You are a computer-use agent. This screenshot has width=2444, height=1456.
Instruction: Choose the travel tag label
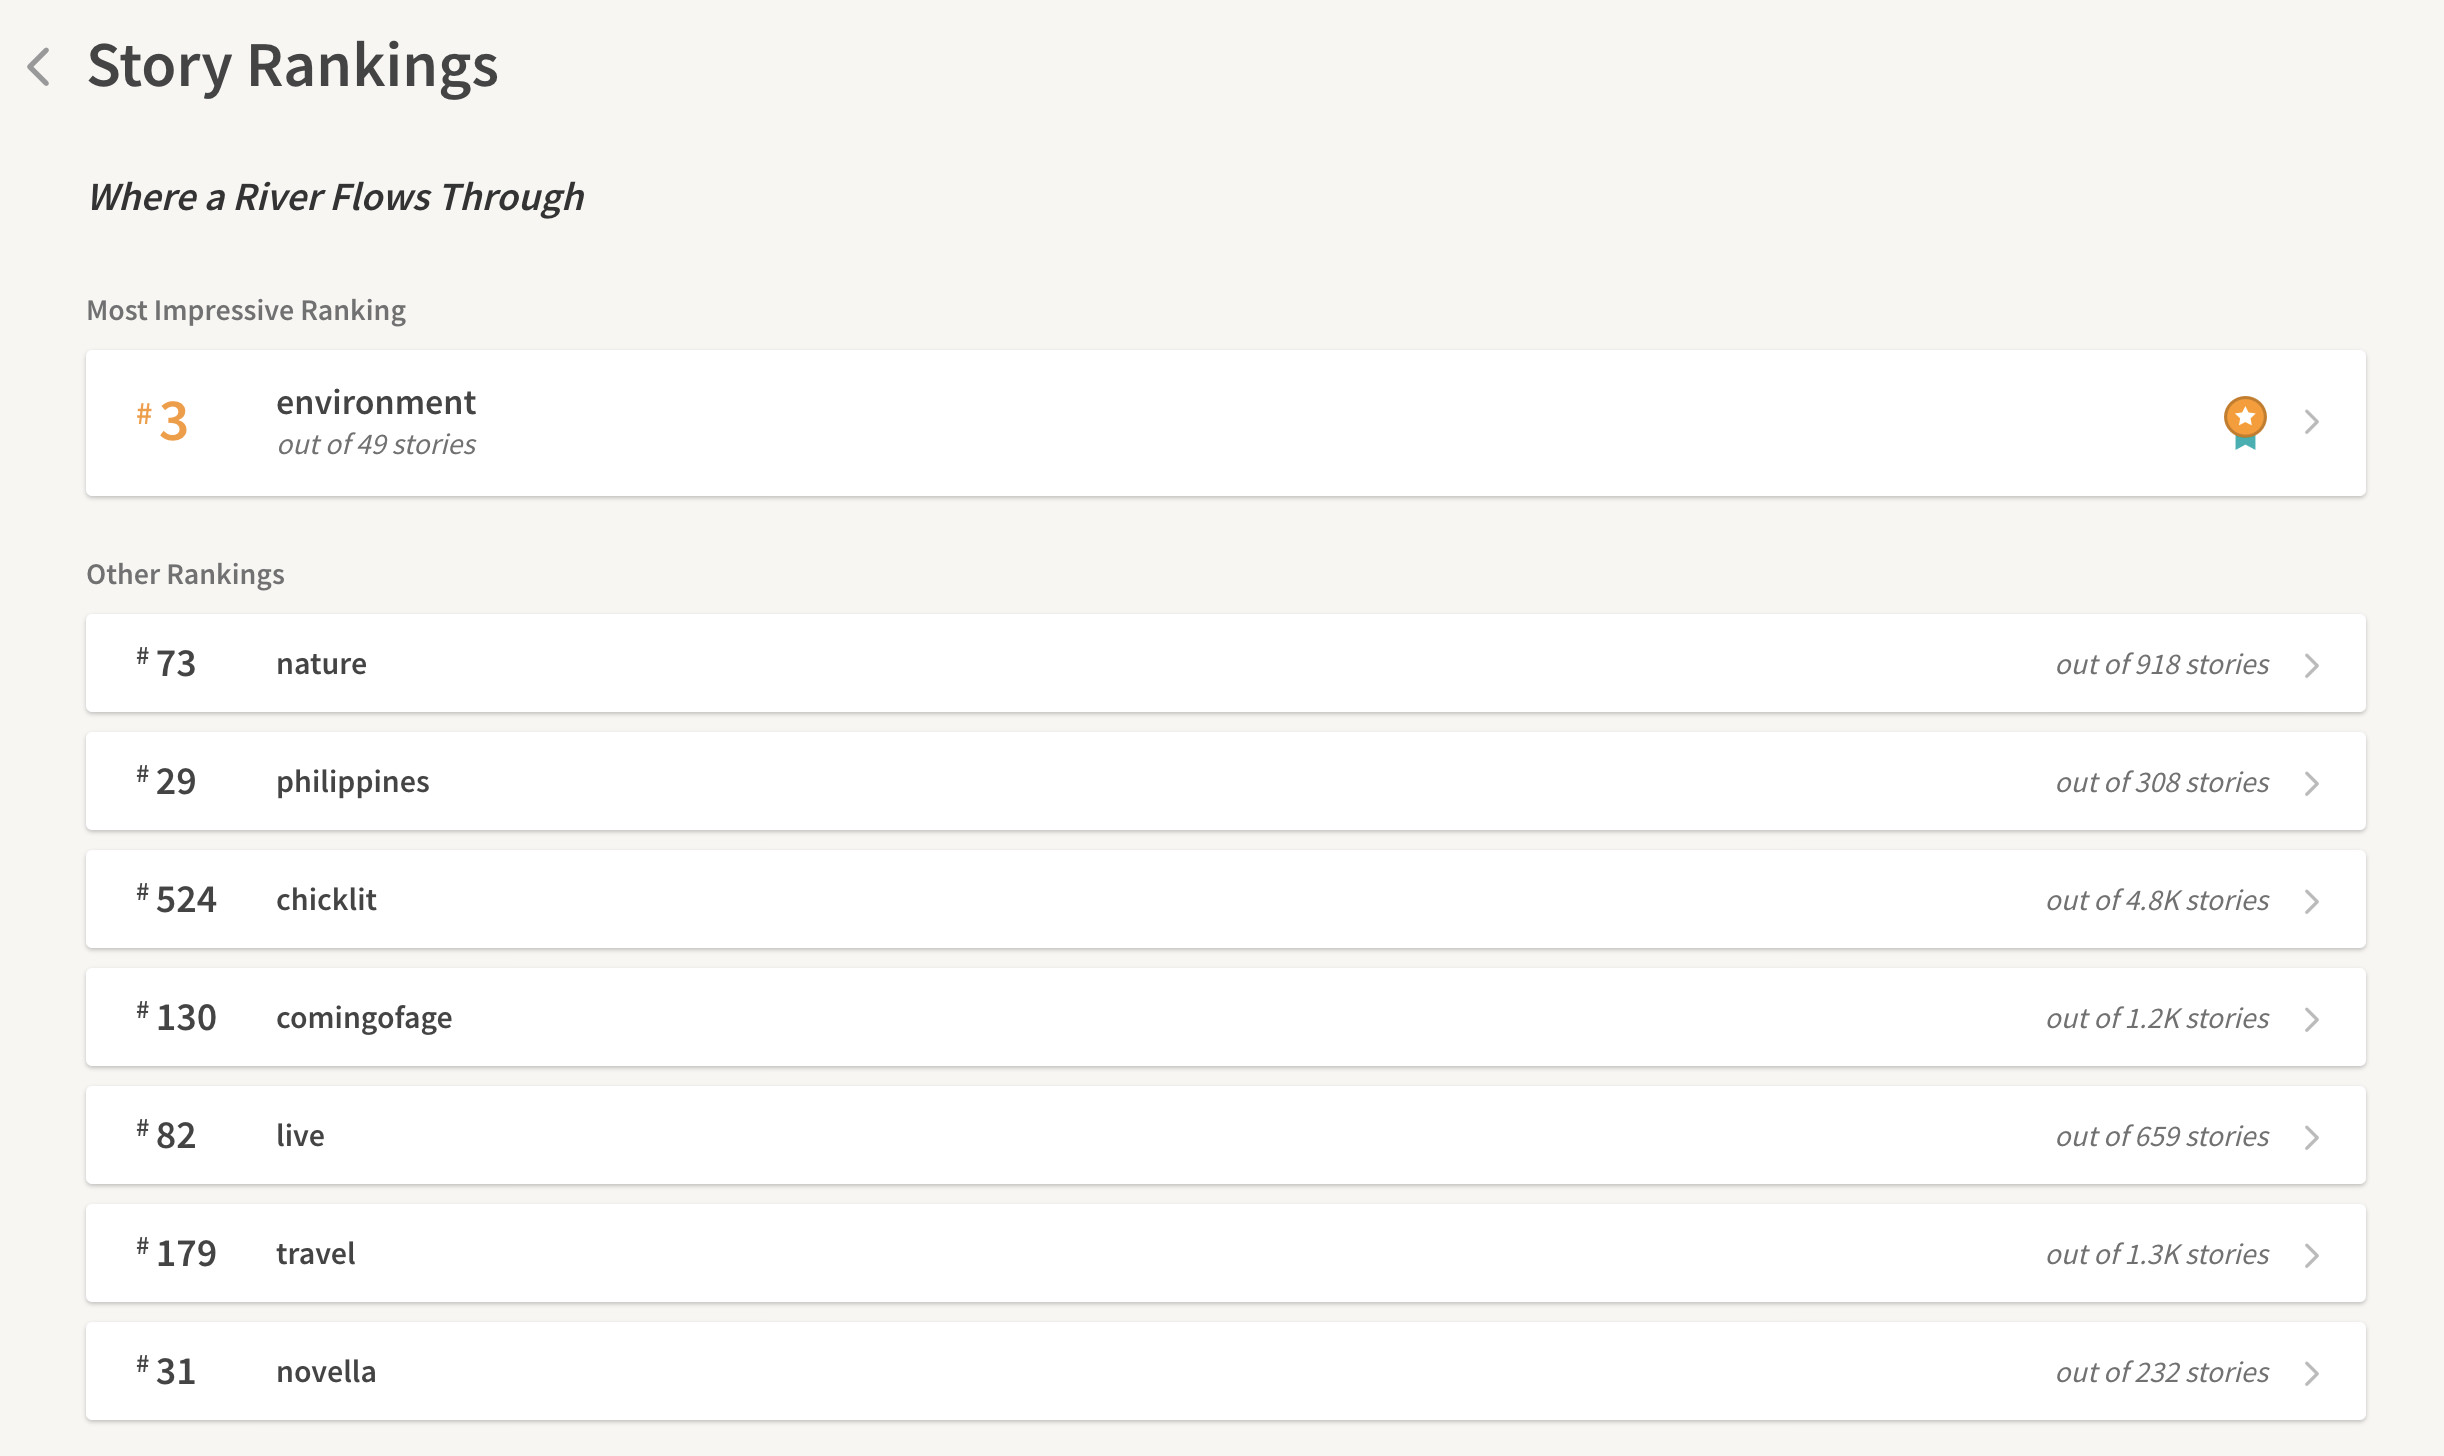(x=315, y=1253)
